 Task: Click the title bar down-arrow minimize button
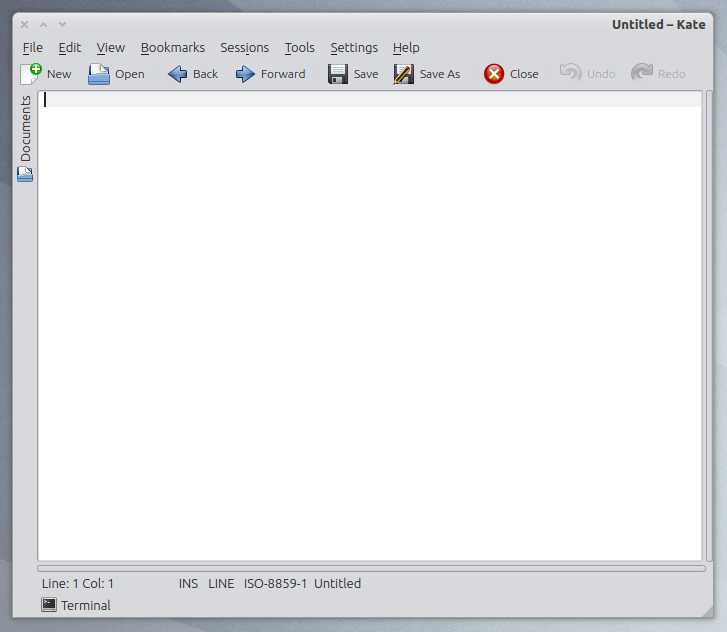(62, 25)
